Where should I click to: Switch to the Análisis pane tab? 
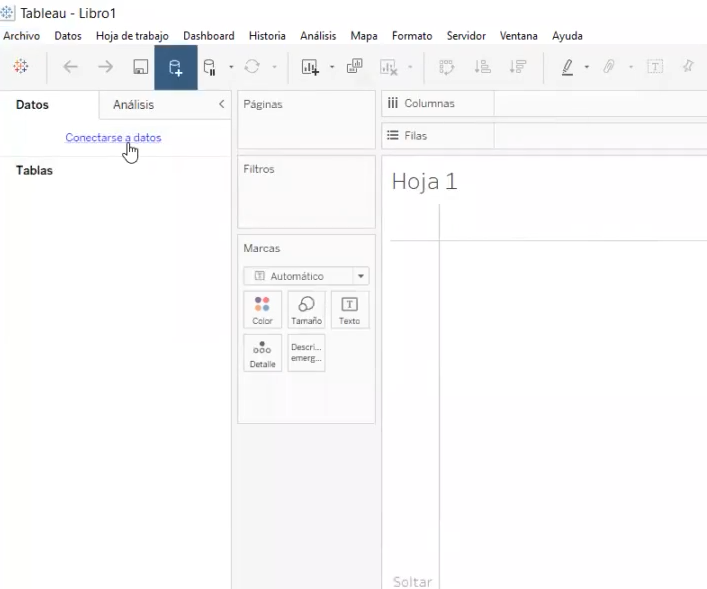click(133, 105)
